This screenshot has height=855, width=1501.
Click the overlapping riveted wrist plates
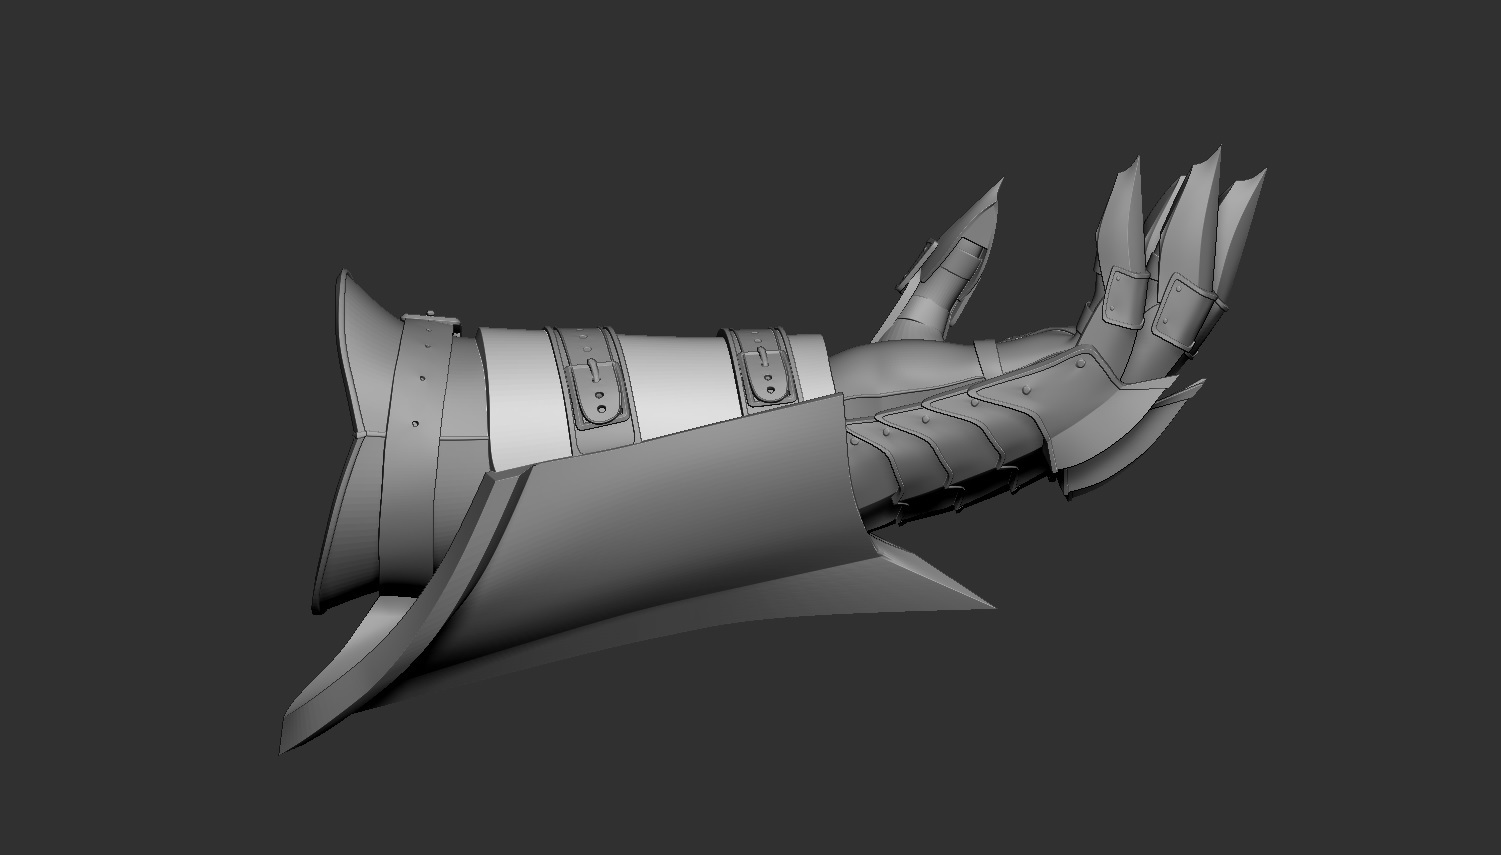[x=960, y=440]
